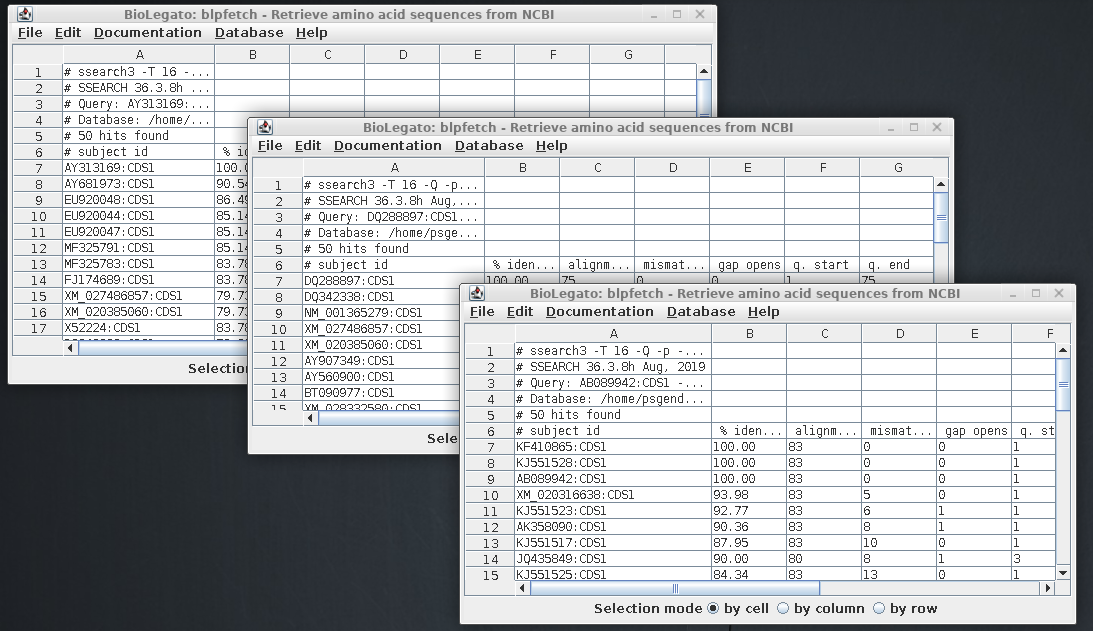Screen dimensions: 1093x631
Task: Select the "by cell" selection mode
Action: pyautogui.click(x=713, y=608)
